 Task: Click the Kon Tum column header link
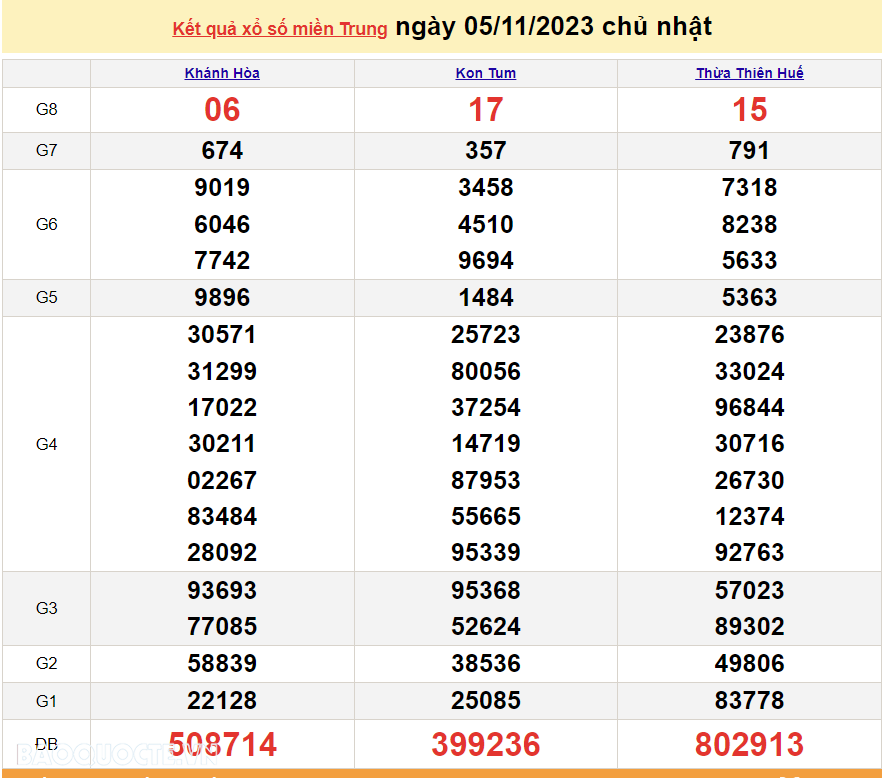coord(485,73)
